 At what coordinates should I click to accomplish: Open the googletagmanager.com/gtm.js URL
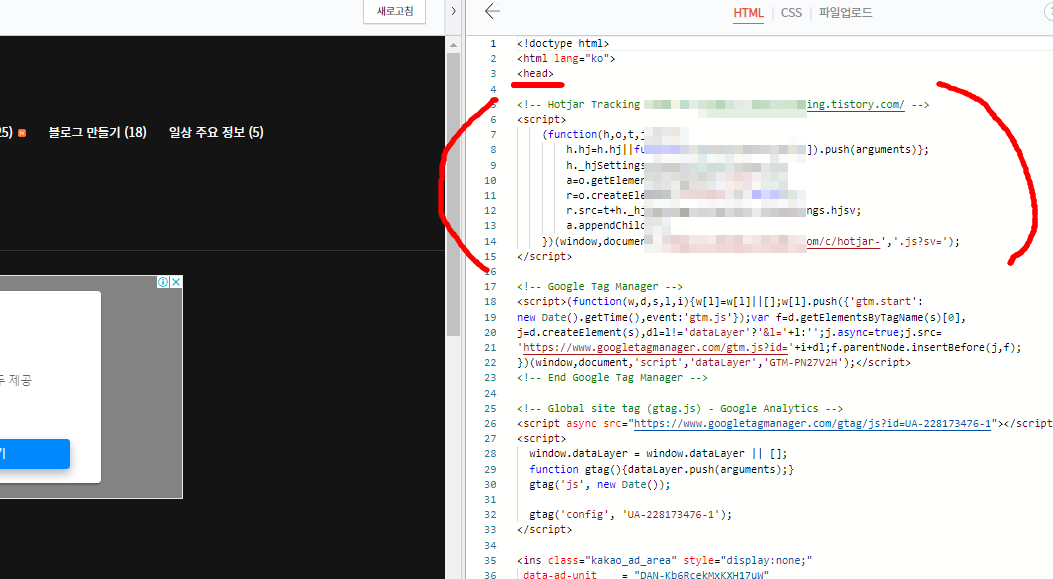pyautogui.click(x=655, y=347)
